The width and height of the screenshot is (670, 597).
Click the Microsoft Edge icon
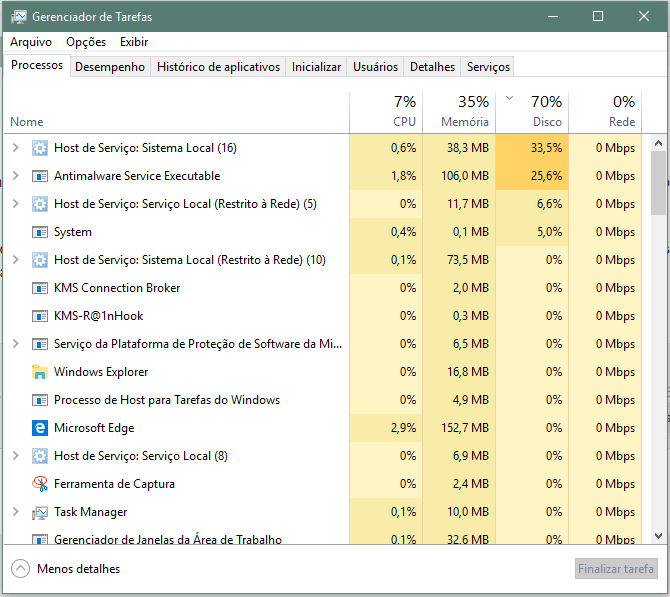tap(40, 428)
